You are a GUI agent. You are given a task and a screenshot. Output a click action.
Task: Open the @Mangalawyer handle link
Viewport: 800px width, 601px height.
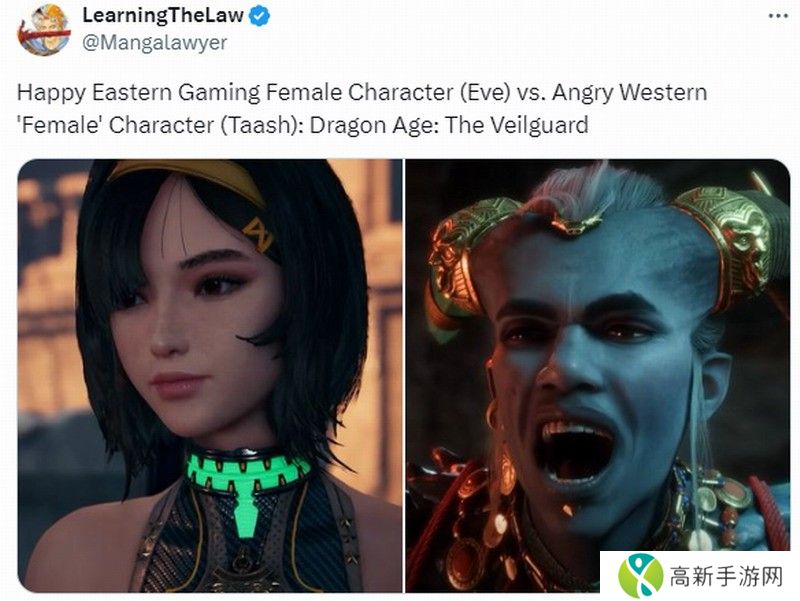coord(155,42)
